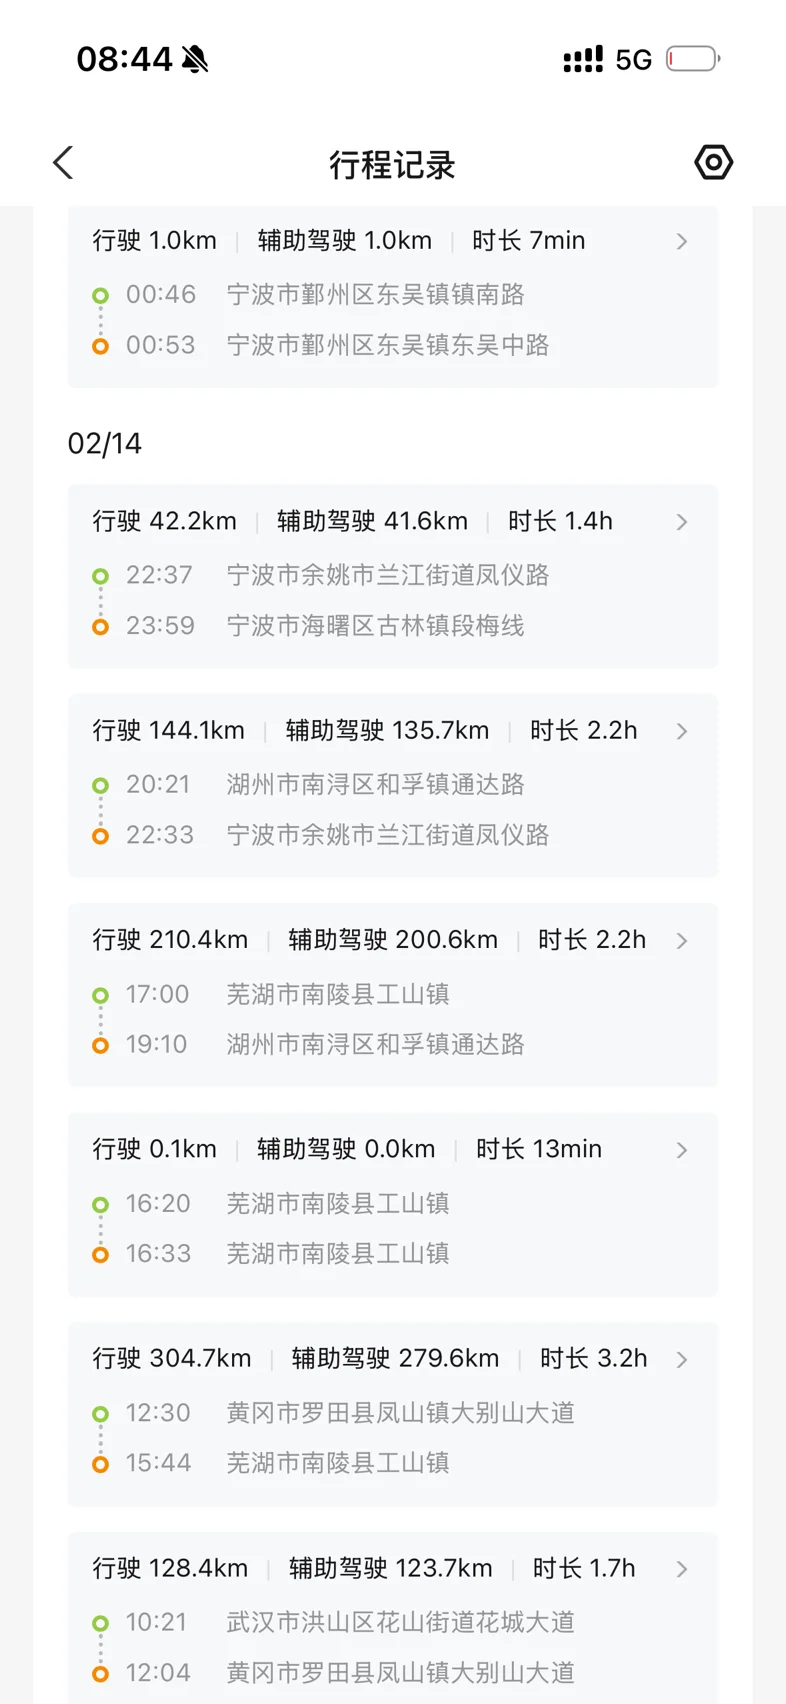786x1704 pixels.
Task: Open origin 武汉市洪山区花山街道花城大道
Action: click(x=400, y=1622)
